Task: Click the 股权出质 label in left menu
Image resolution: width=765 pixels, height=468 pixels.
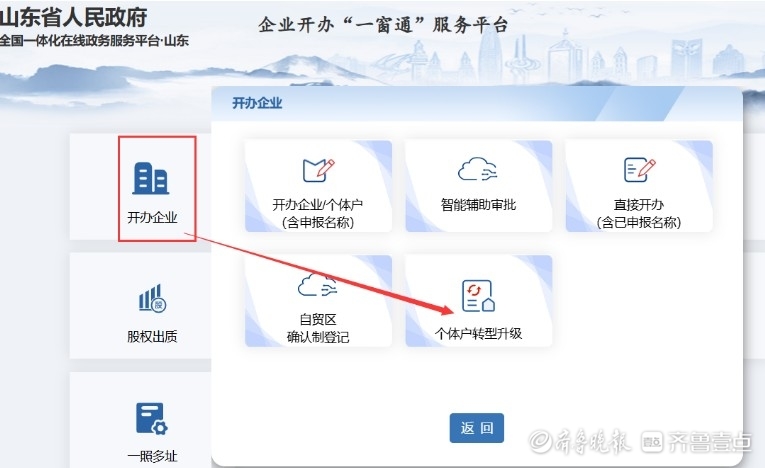Action: point(151,337)
